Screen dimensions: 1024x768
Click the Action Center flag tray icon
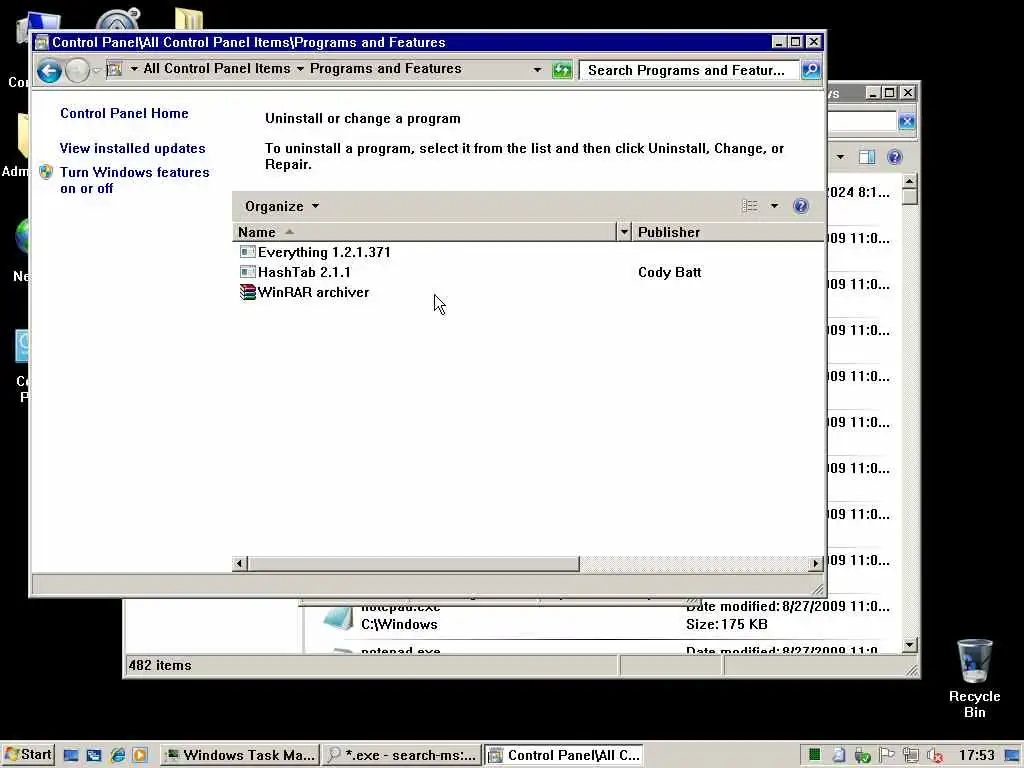tap(886, 755)
